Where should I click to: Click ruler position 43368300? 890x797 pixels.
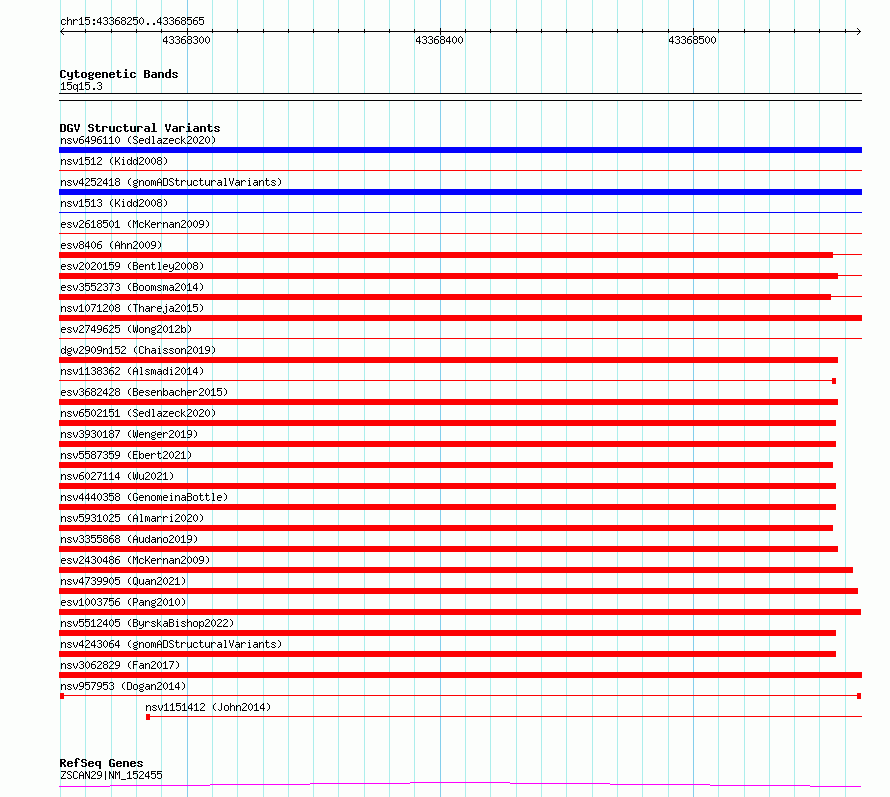tap(187, 40)
